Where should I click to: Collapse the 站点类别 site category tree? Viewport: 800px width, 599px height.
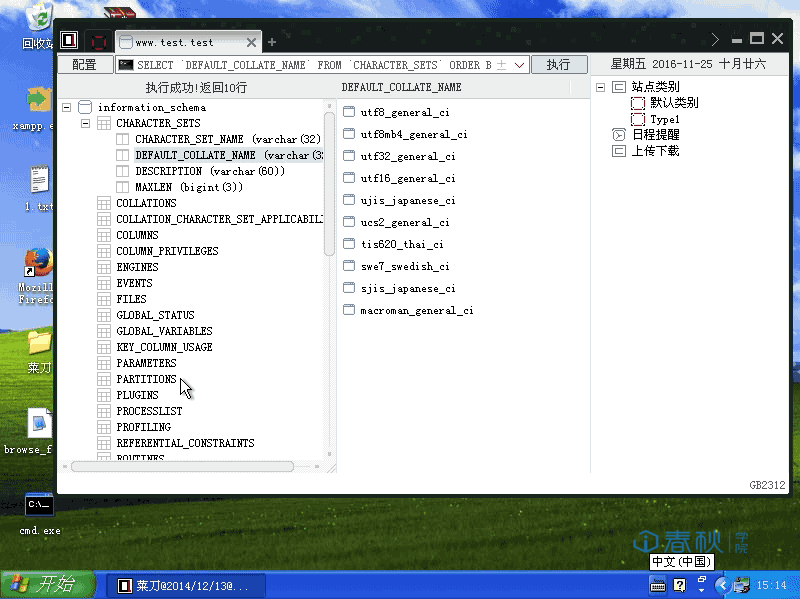[x=601, y=86]
